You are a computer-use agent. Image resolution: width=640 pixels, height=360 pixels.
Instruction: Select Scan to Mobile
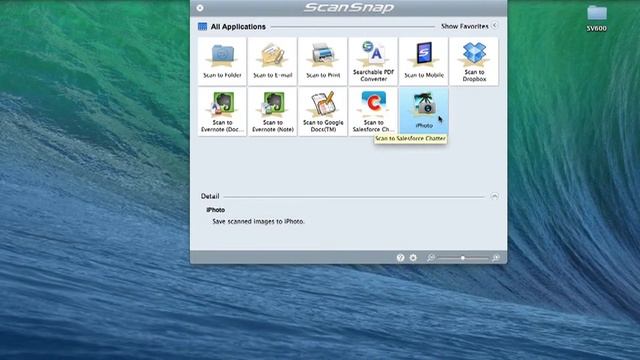[x=423, y=61]
